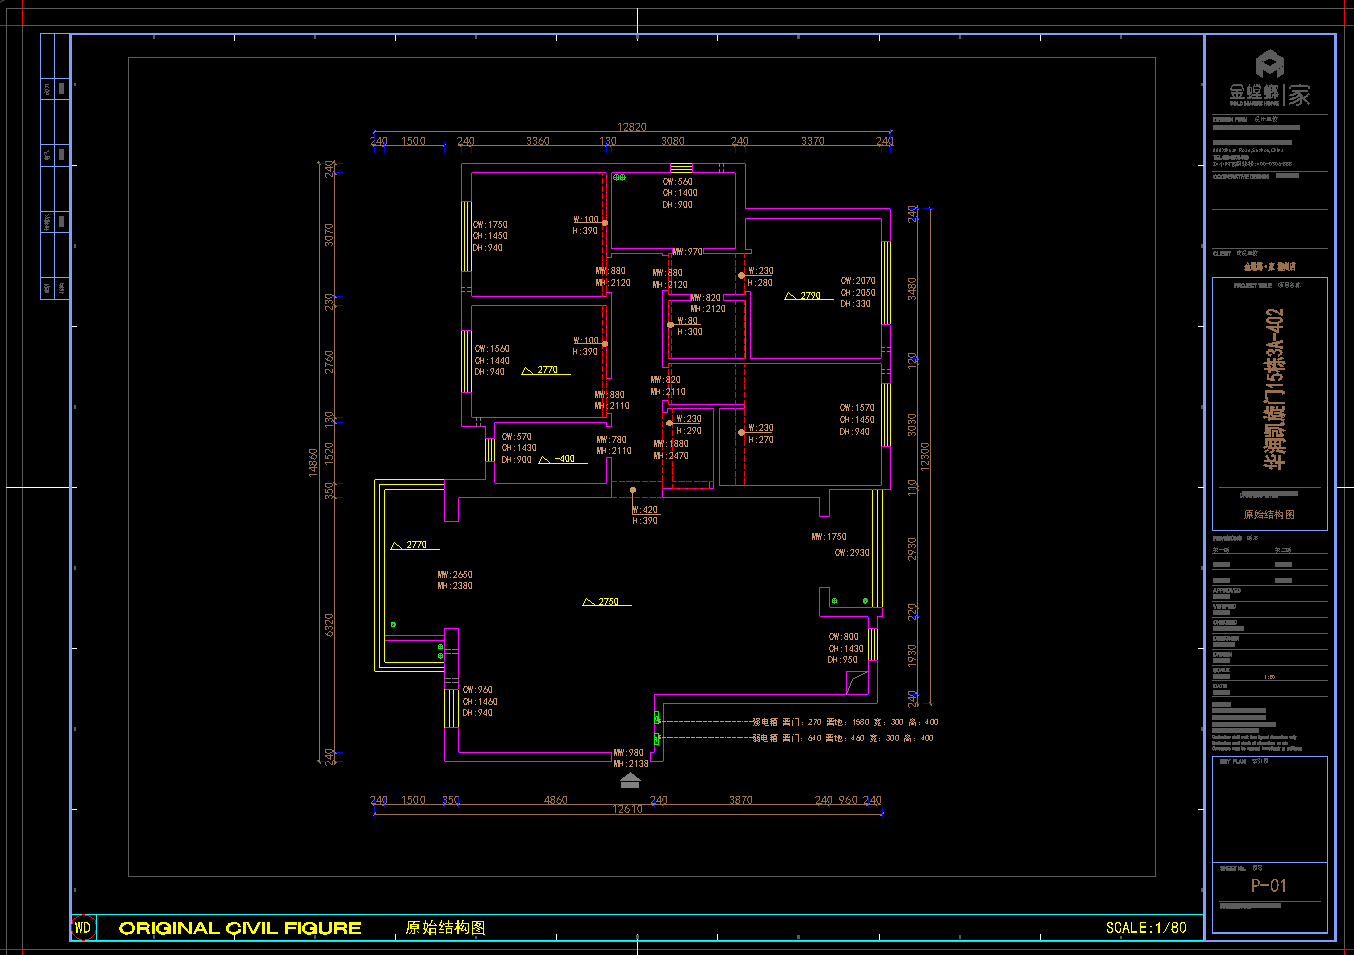Select the gray entrance arrow symbol
The image size is (1354, 955).
click(630, 780)
